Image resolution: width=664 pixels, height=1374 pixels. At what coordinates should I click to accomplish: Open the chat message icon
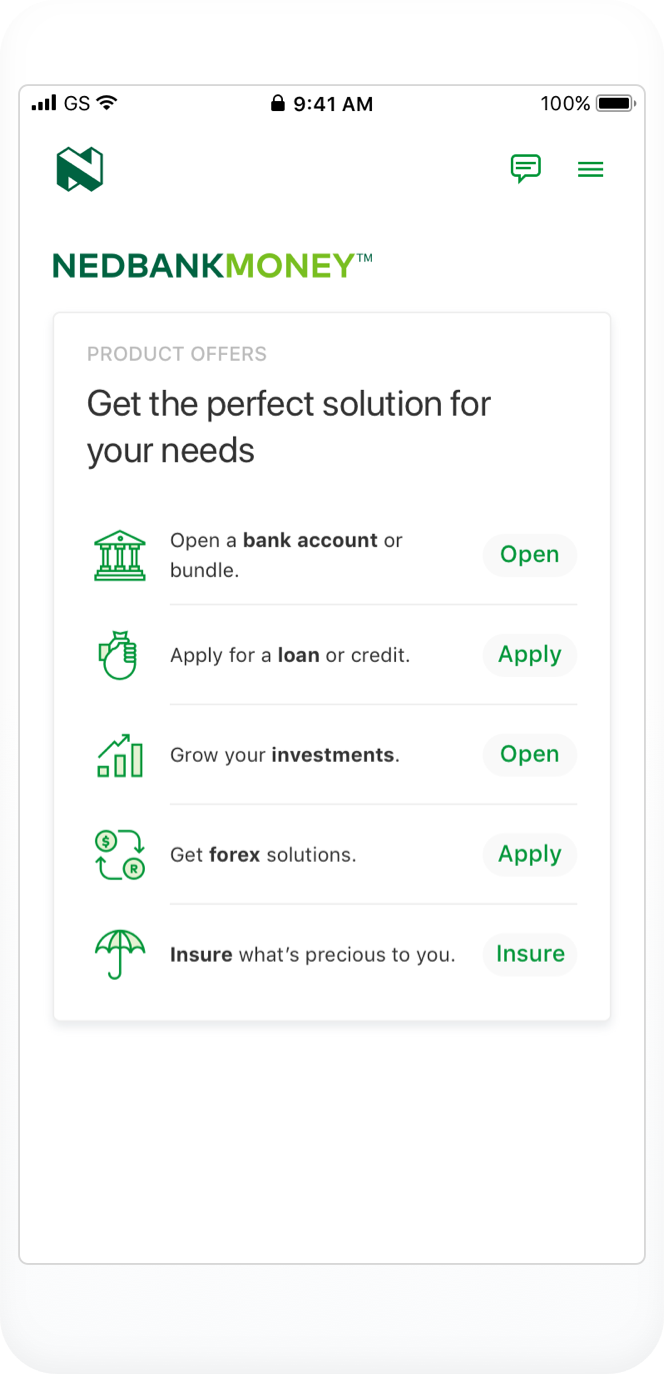click(x=525, y=169)
